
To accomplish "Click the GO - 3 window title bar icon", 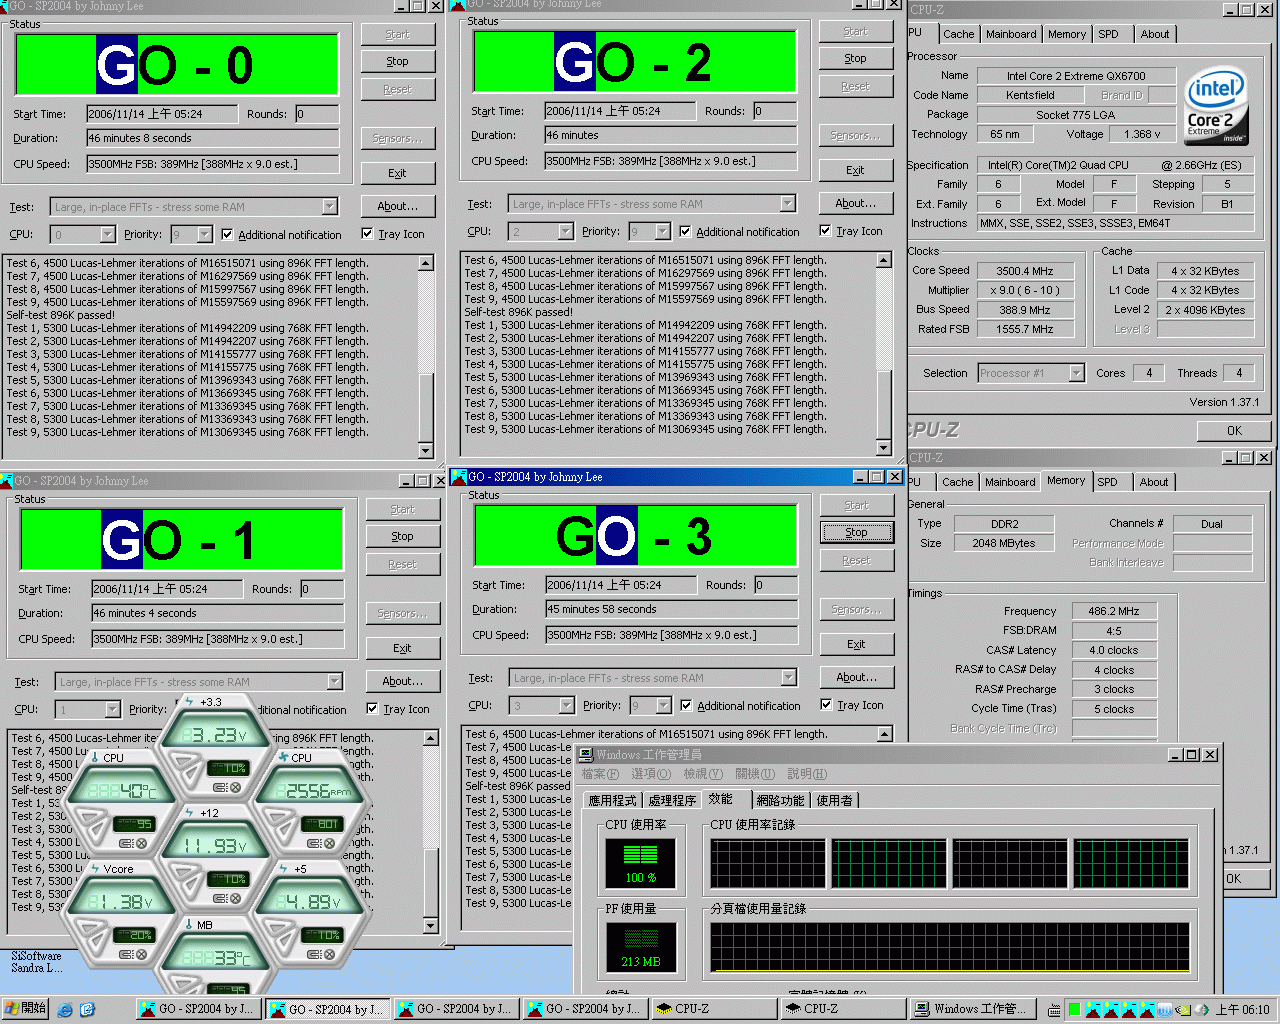I will [460, 477].
